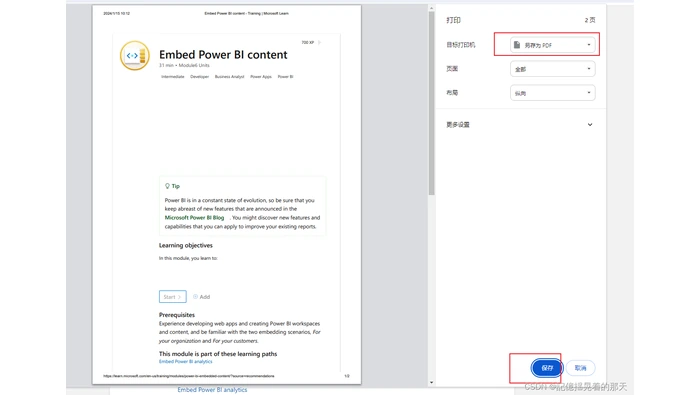Open the destination printer dropdown (另存为 PDF)

click(x=553, y=45)
